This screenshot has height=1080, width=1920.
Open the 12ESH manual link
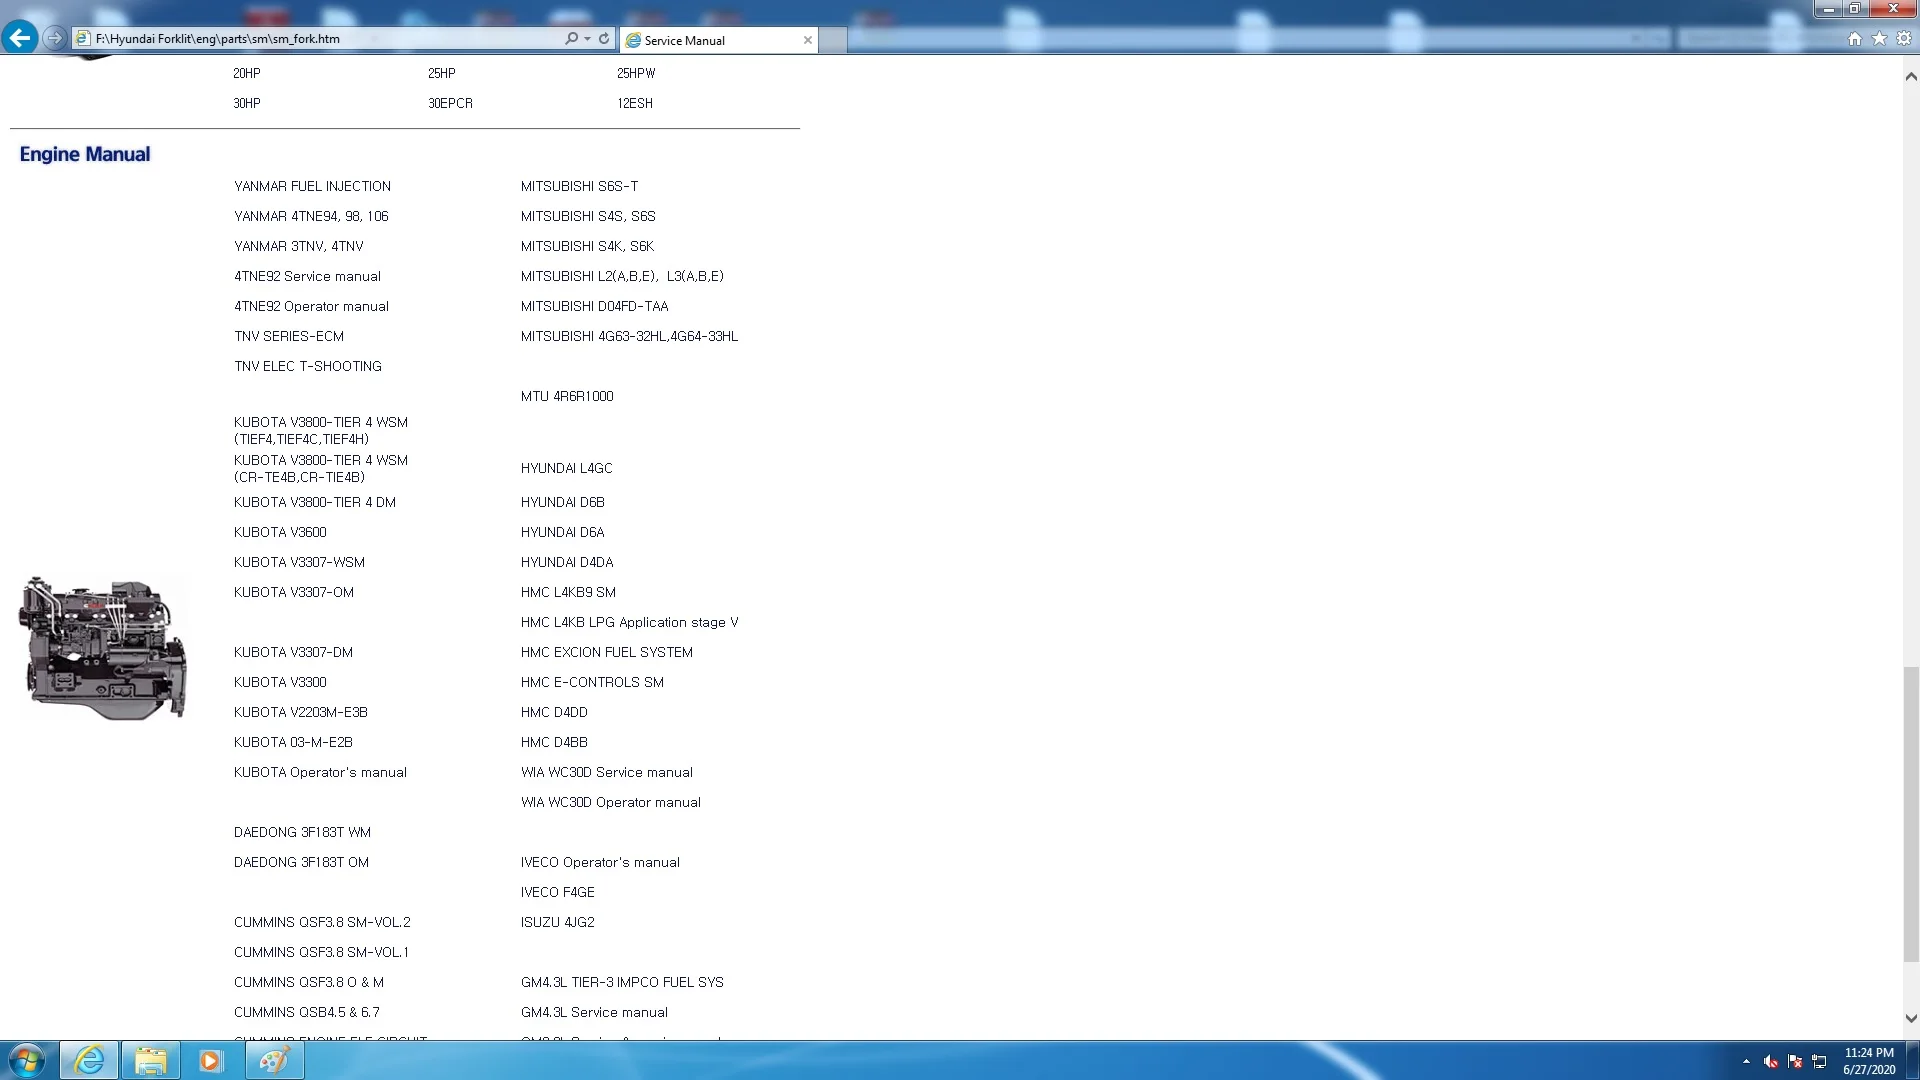pyautogui.click(x=635, y=104)
